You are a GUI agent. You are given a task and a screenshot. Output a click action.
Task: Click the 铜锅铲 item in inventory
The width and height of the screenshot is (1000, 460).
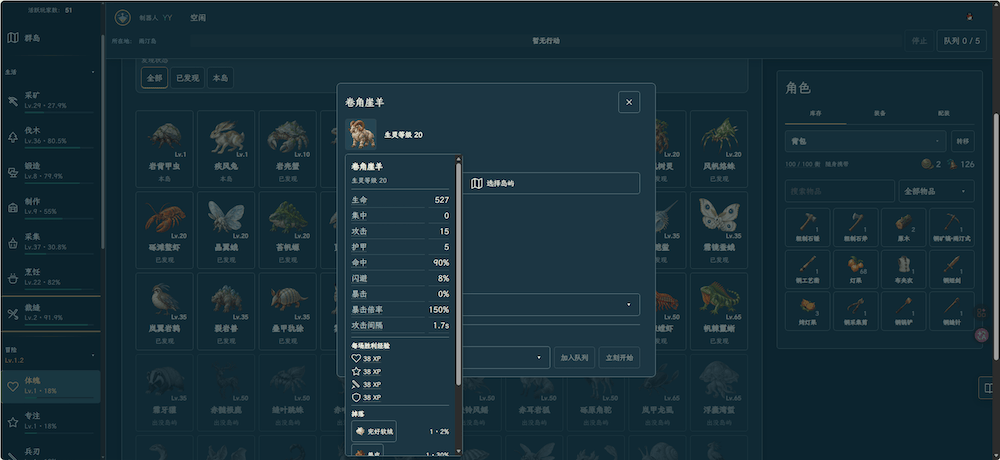pyautogui.click(x=903, y=311)
